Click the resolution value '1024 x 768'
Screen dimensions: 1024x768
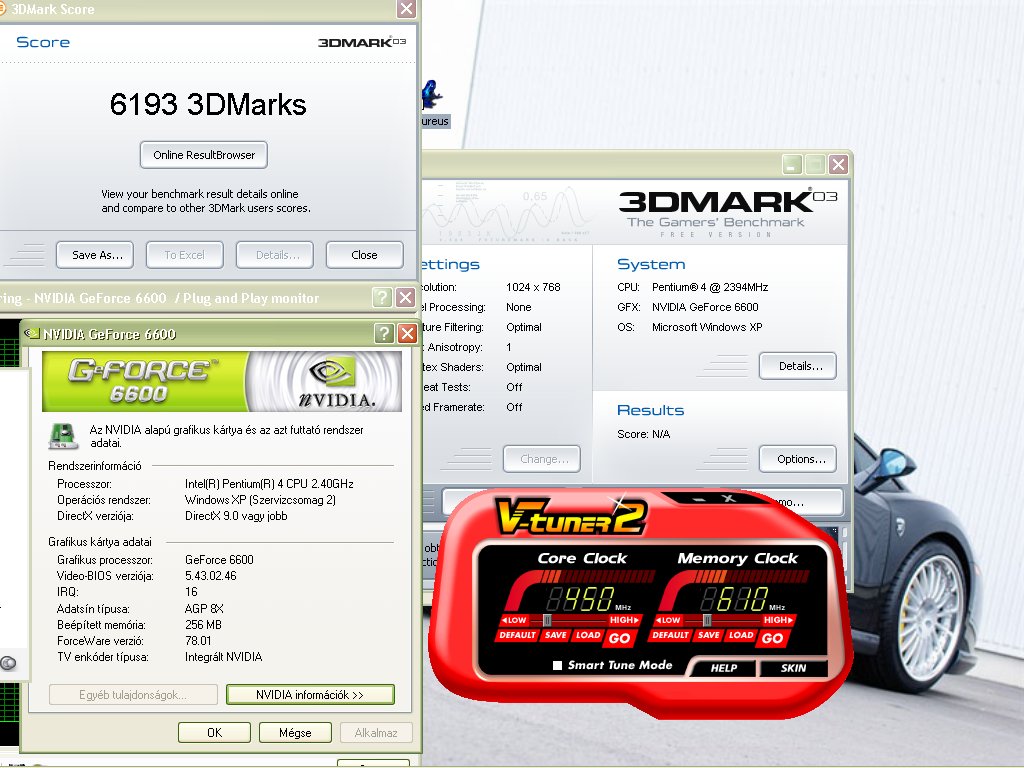533,287
